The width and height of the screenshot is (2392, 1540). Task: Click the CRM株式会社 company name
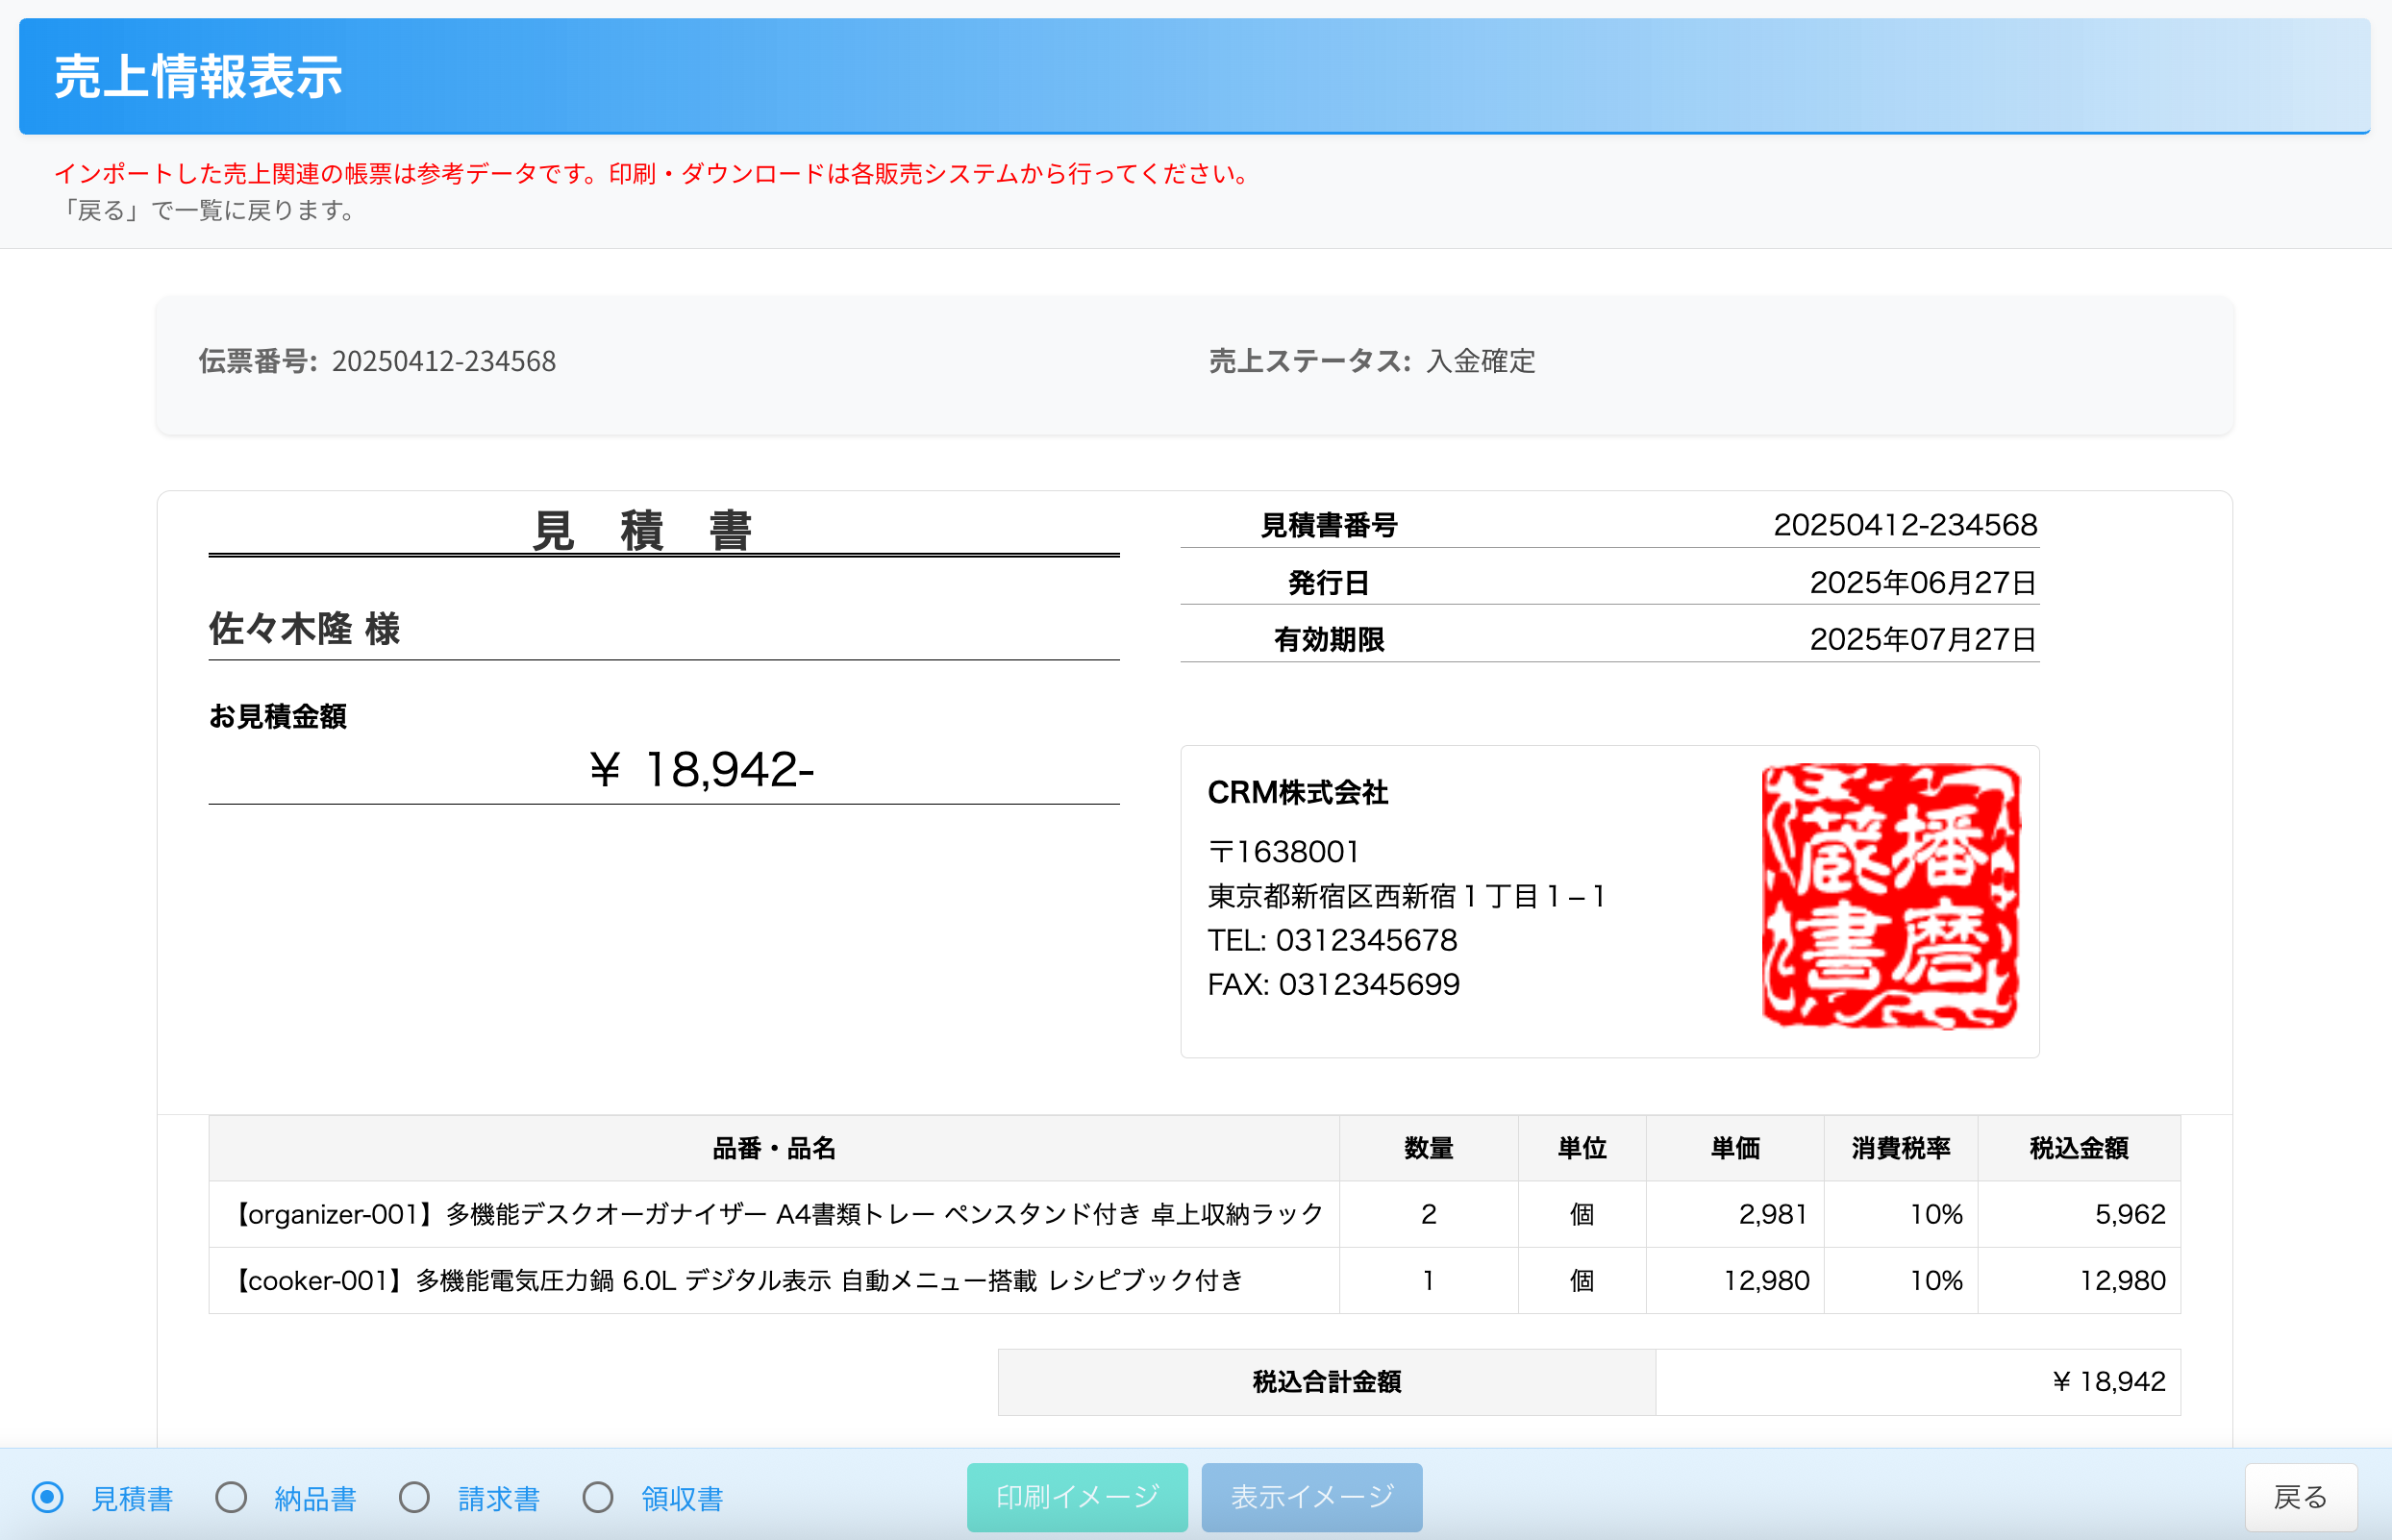[1297, 793]
